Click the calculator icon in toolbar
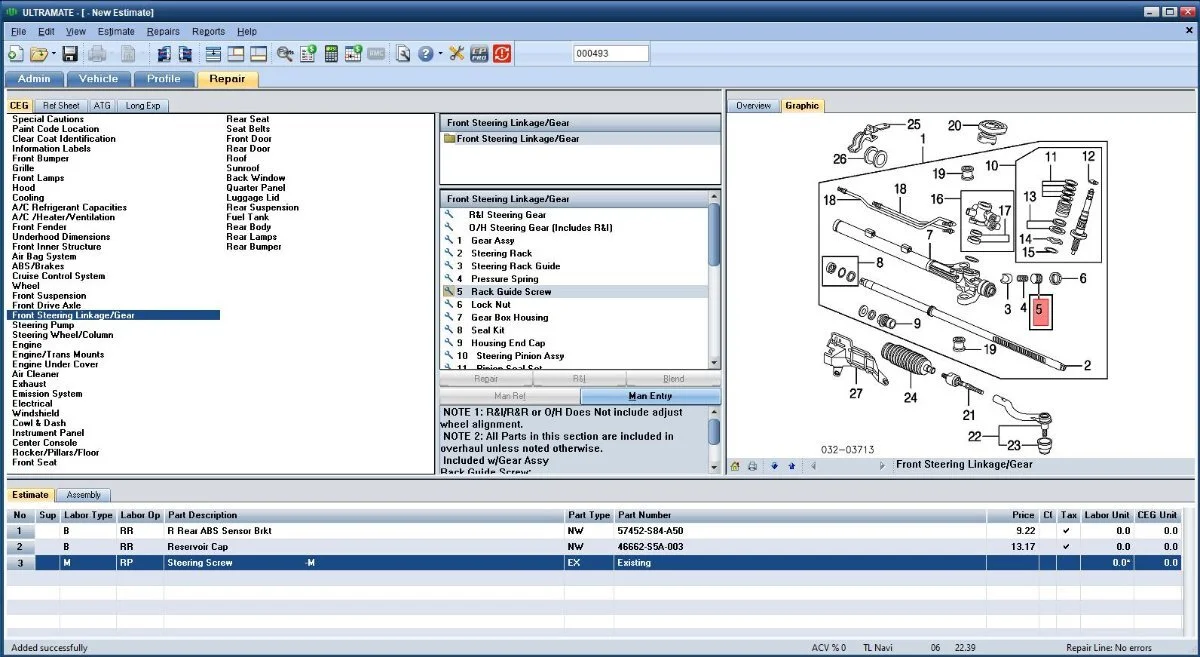This screenshot has width=1200, height=657. pyautogui.click(x=331, y=54)
